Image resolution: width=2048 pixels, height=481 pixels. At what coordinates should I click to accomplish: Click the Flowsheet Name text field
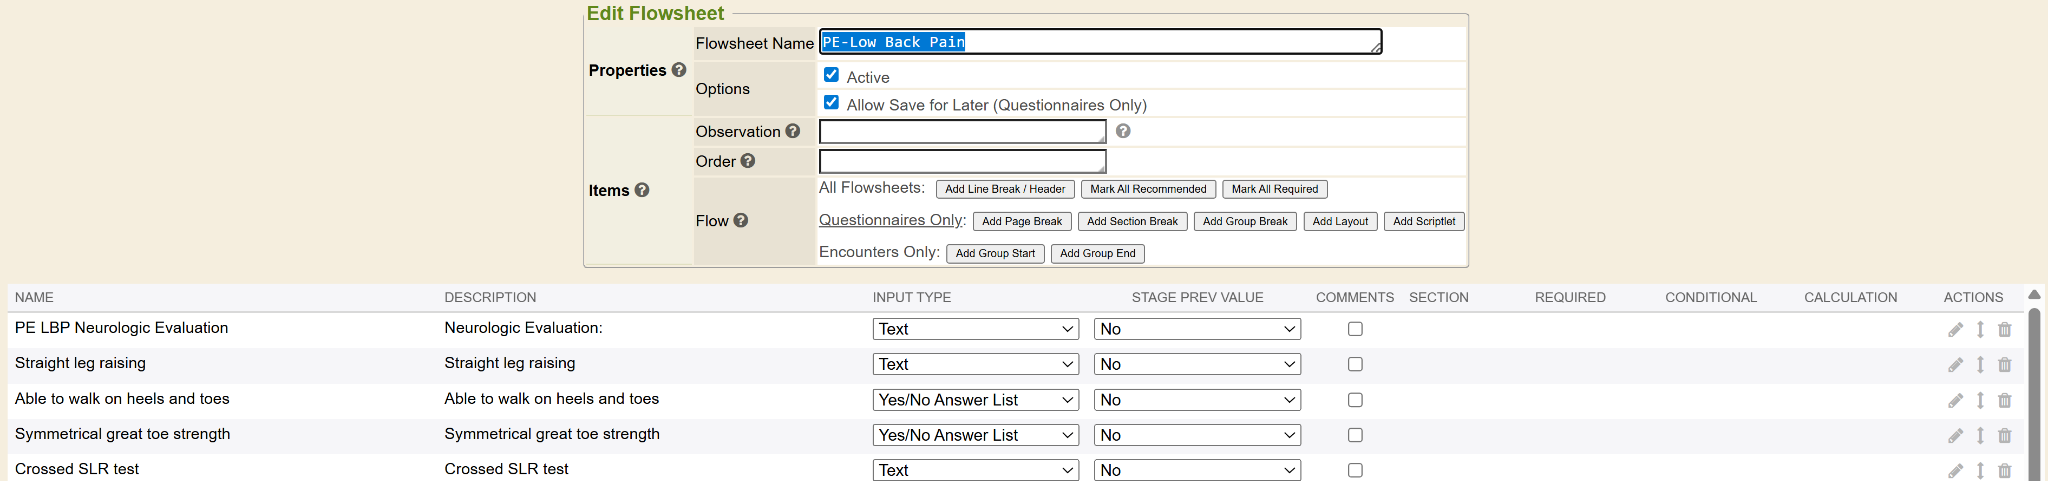(1100, 42)
